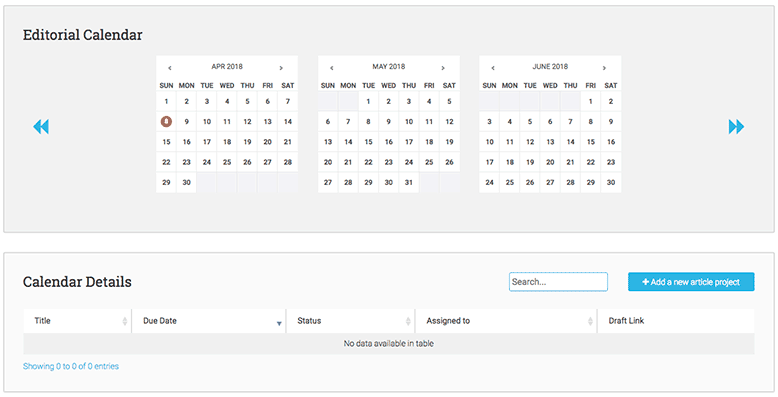This screenshot has width=778, height=397.
Task: Select April 30 in APR 2018 calendar
Action: click(187, 182)
